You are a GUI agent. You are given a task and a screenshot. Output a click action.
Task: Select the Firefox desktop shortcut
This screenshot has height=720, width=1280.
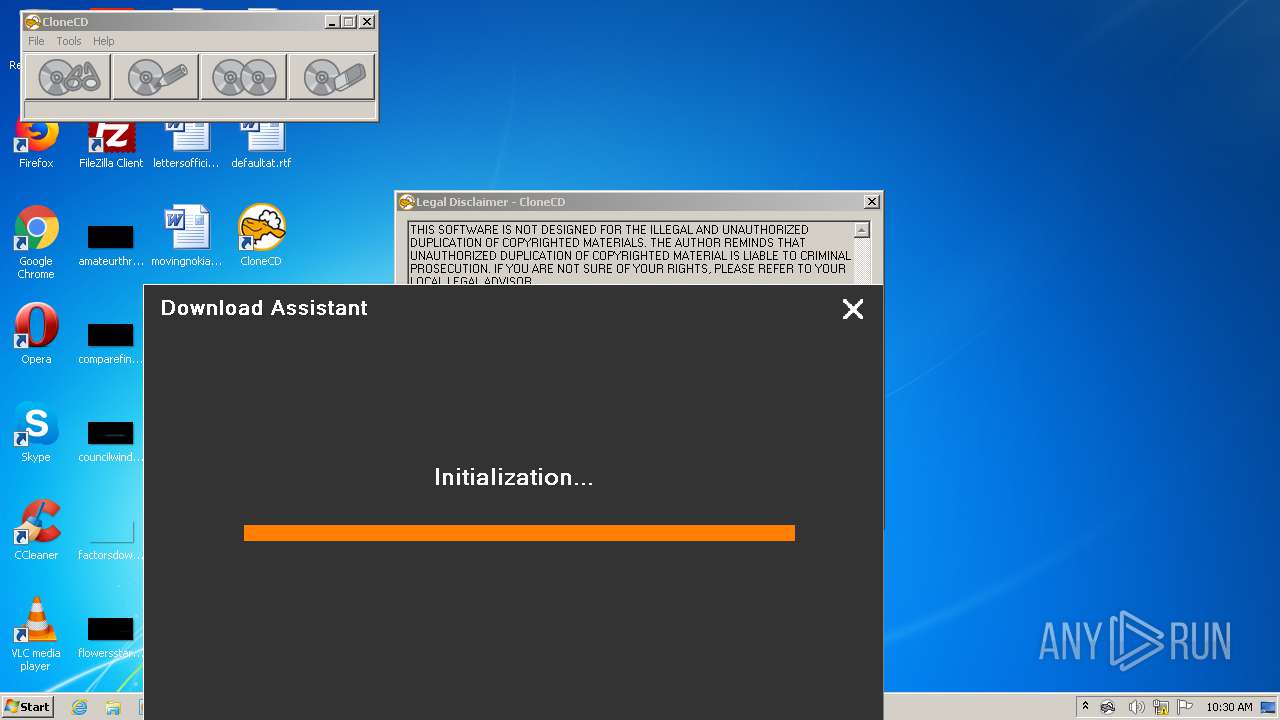click(36, 143)
